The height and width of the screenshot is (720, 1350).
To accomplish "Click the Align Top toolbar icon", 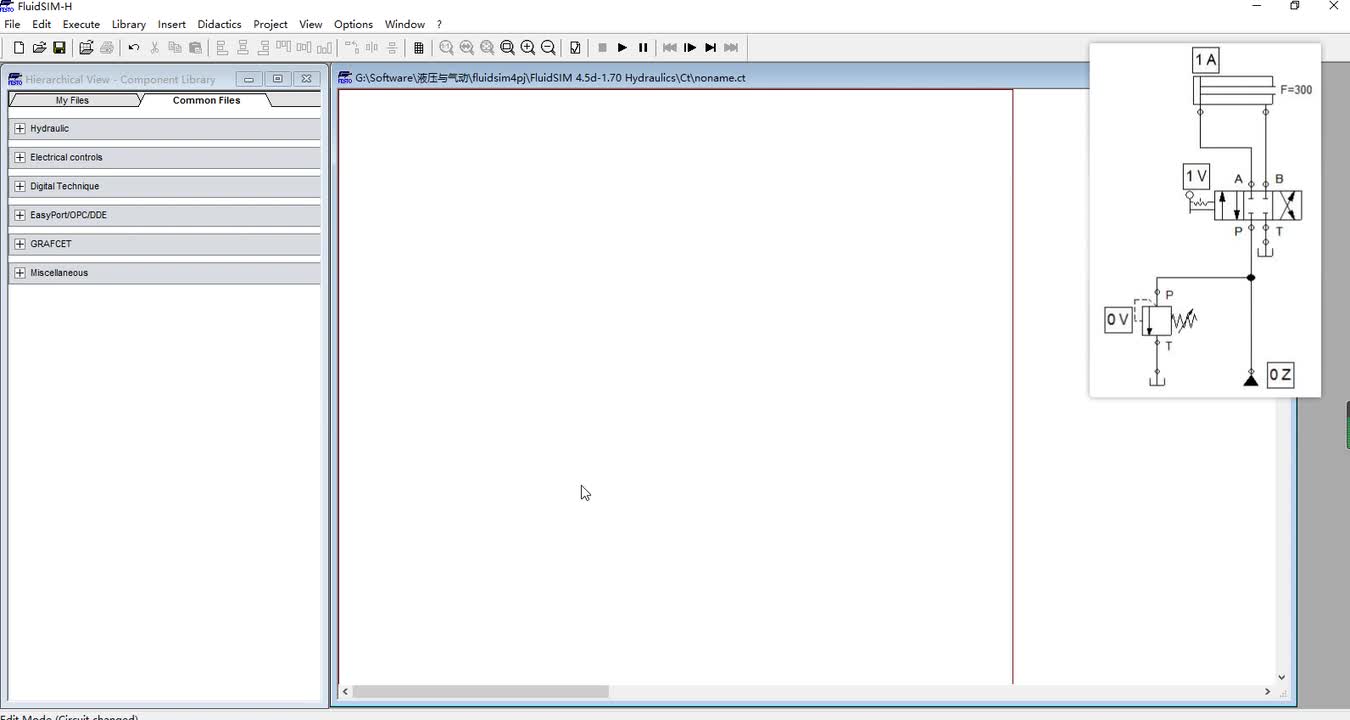I will pos(283,48).
